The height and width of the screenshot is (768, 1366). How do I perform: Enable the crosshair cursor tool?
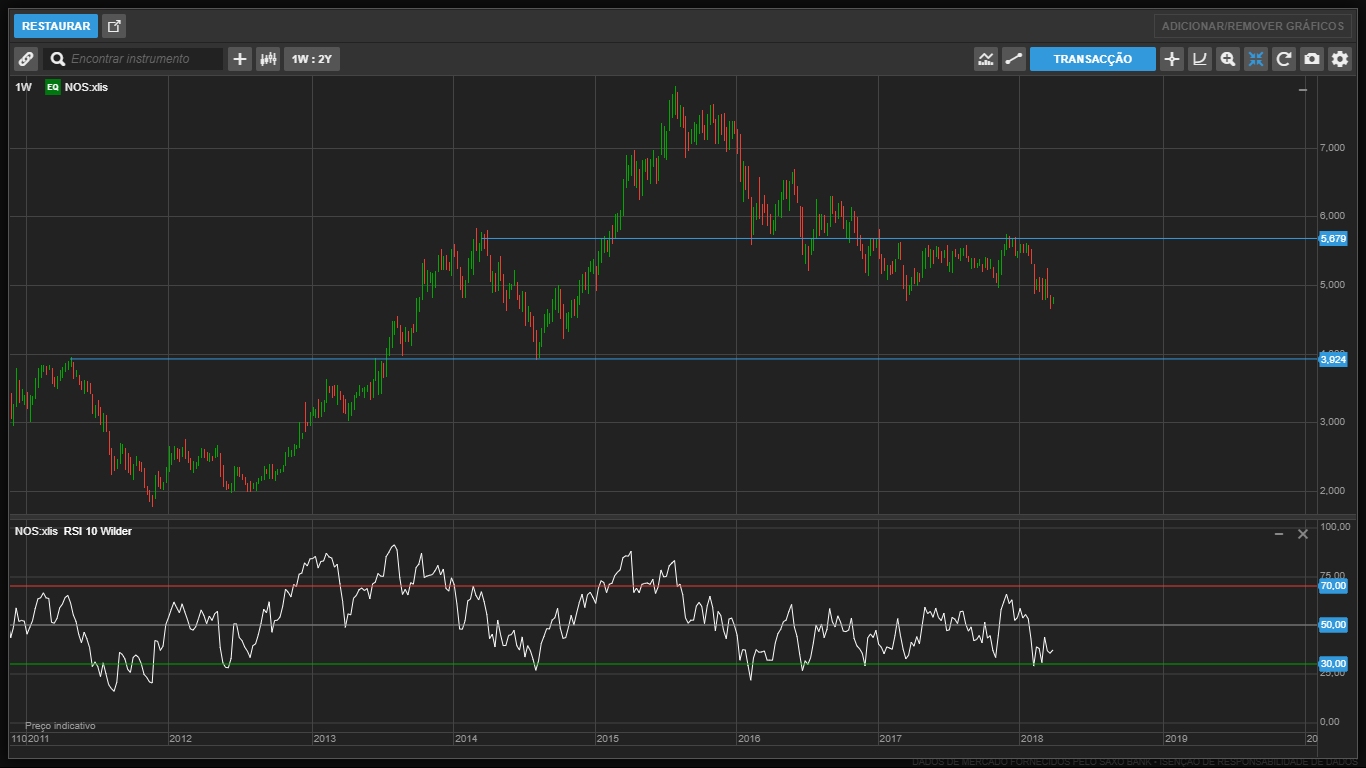tap(1172, 59)
